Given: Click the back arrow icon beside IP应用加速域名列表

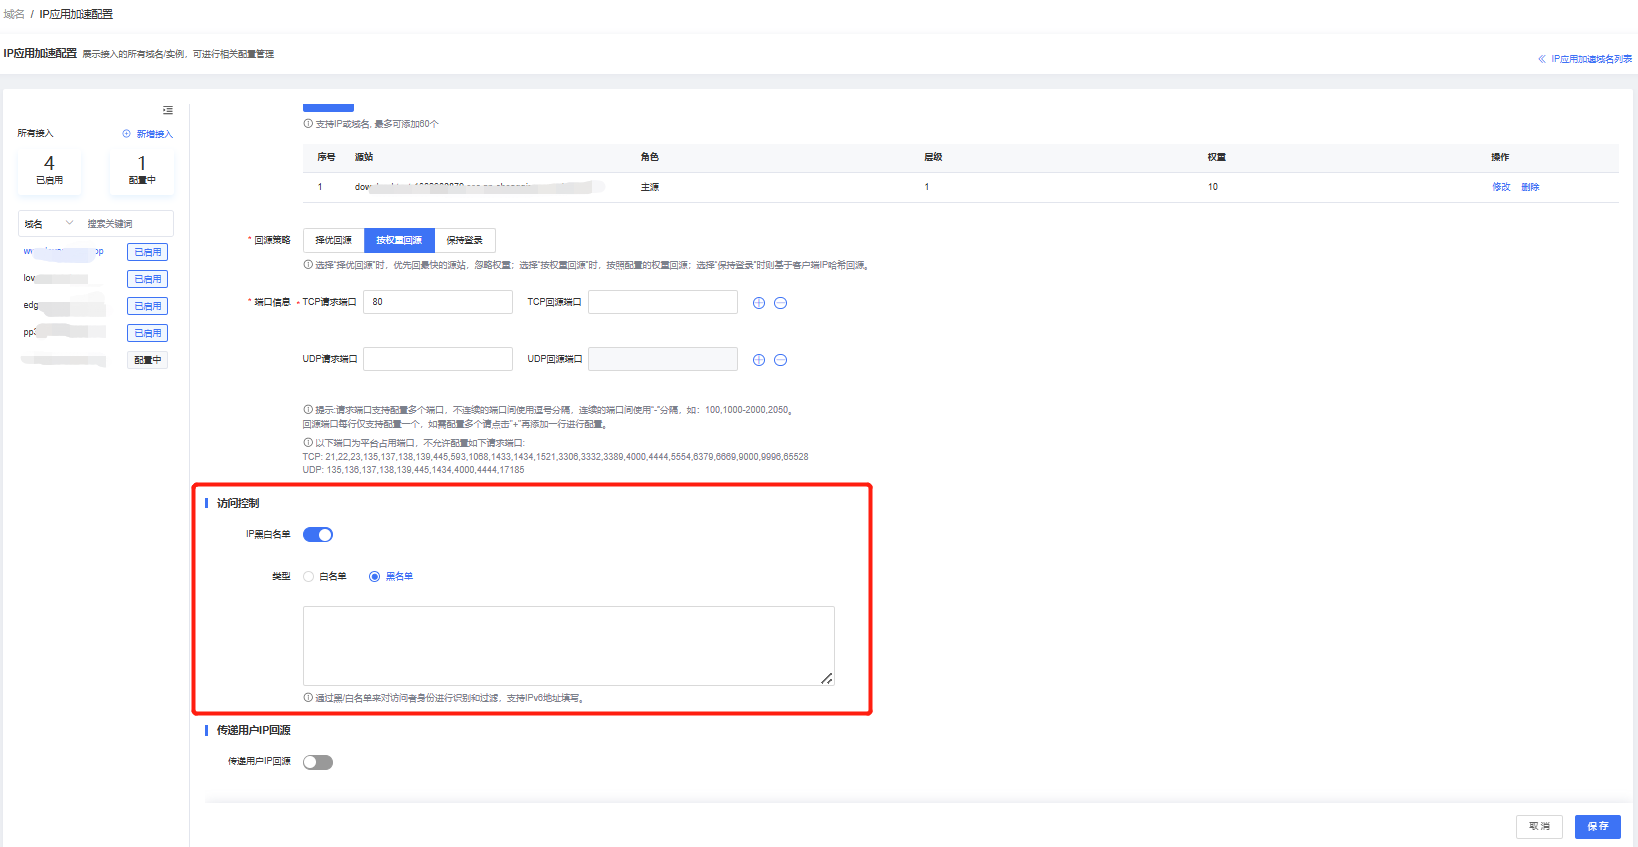Looking at the screenshot, I should click(1542, 59).
